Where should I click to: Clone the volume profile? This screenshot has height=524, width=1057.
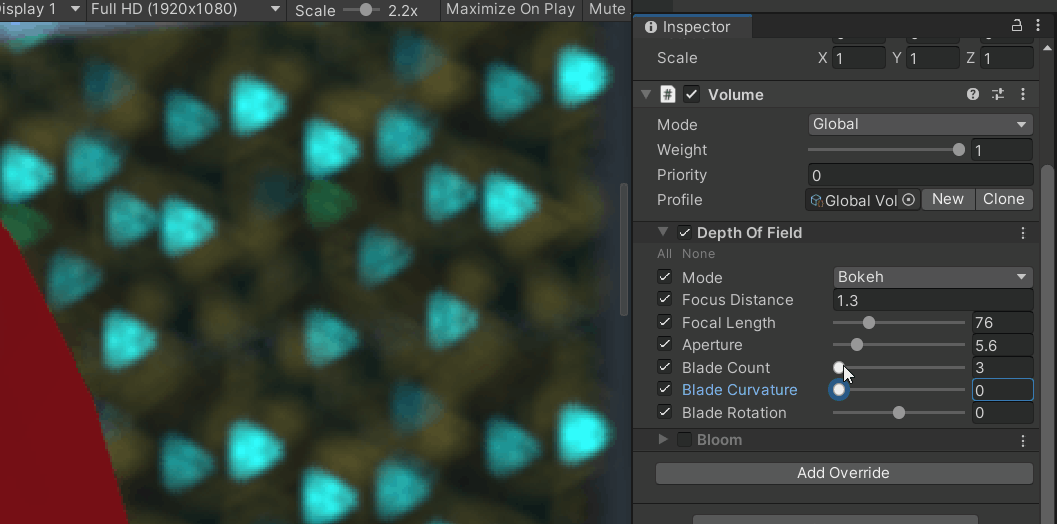[1004, 200]
